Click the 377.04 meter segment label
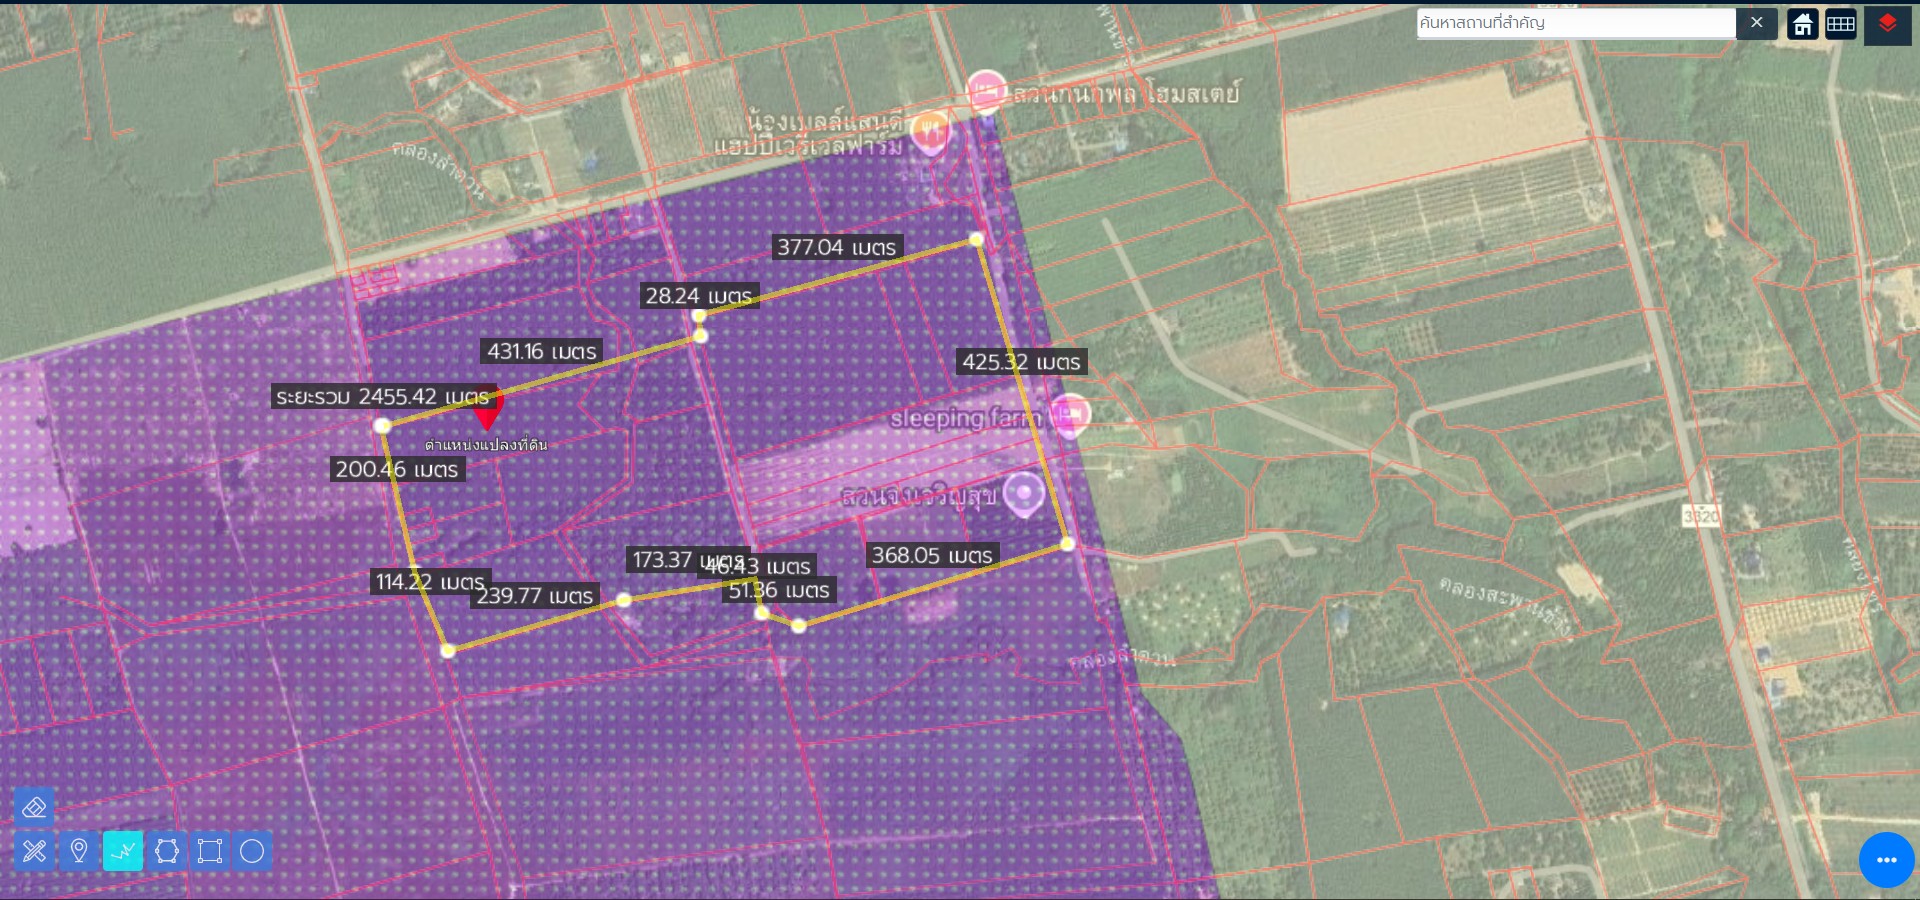 [x=837, y=247]
